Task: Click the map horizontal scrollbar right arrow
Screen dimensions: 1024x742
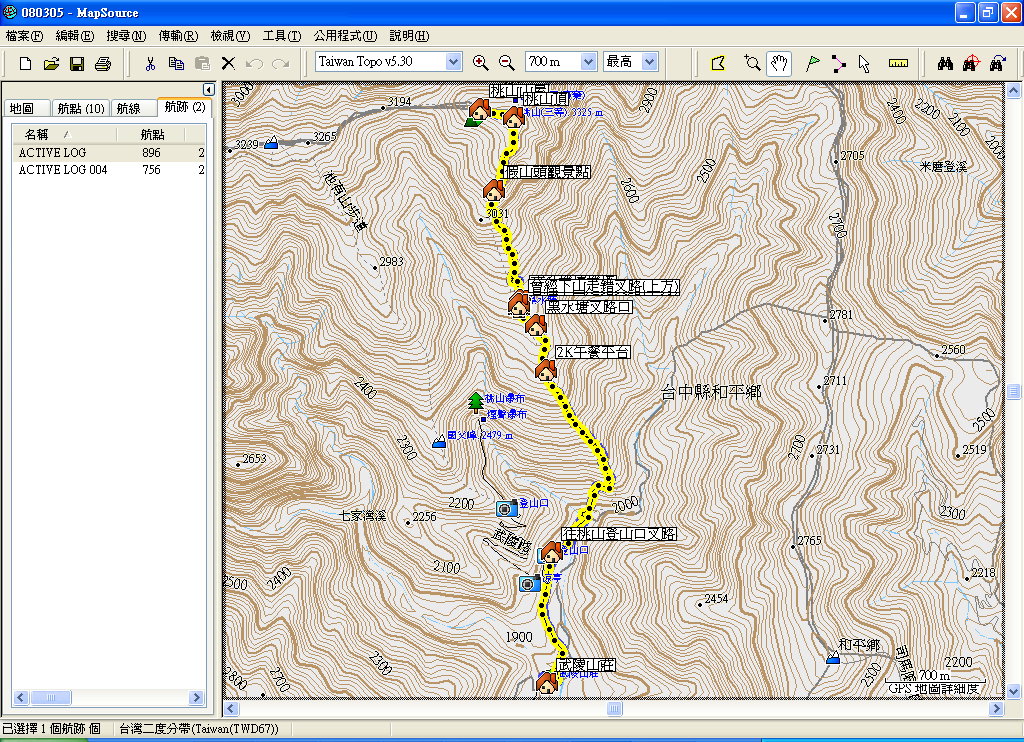Action: pyautogui.click(x=996, y=709)
